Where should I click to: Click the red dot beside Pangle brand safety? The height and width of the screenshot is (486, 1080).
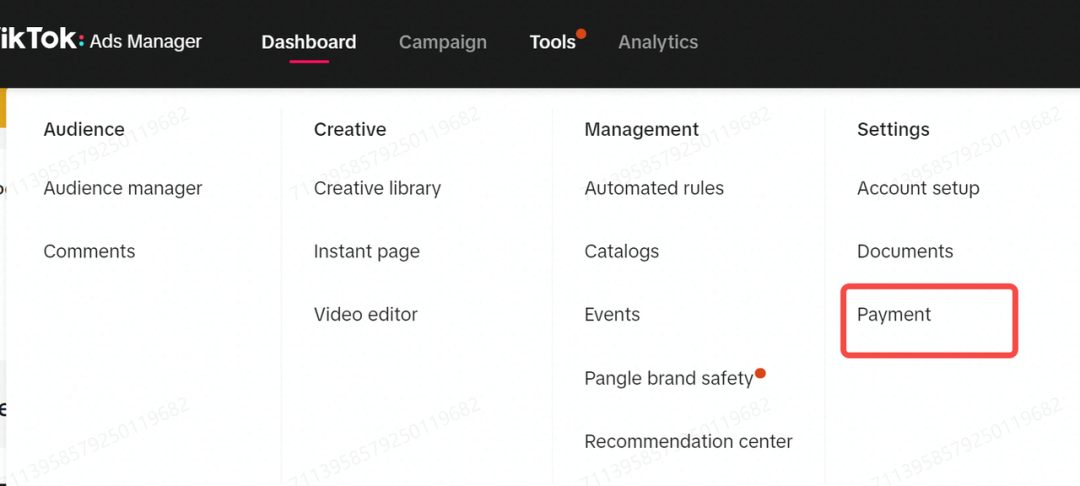760,374
